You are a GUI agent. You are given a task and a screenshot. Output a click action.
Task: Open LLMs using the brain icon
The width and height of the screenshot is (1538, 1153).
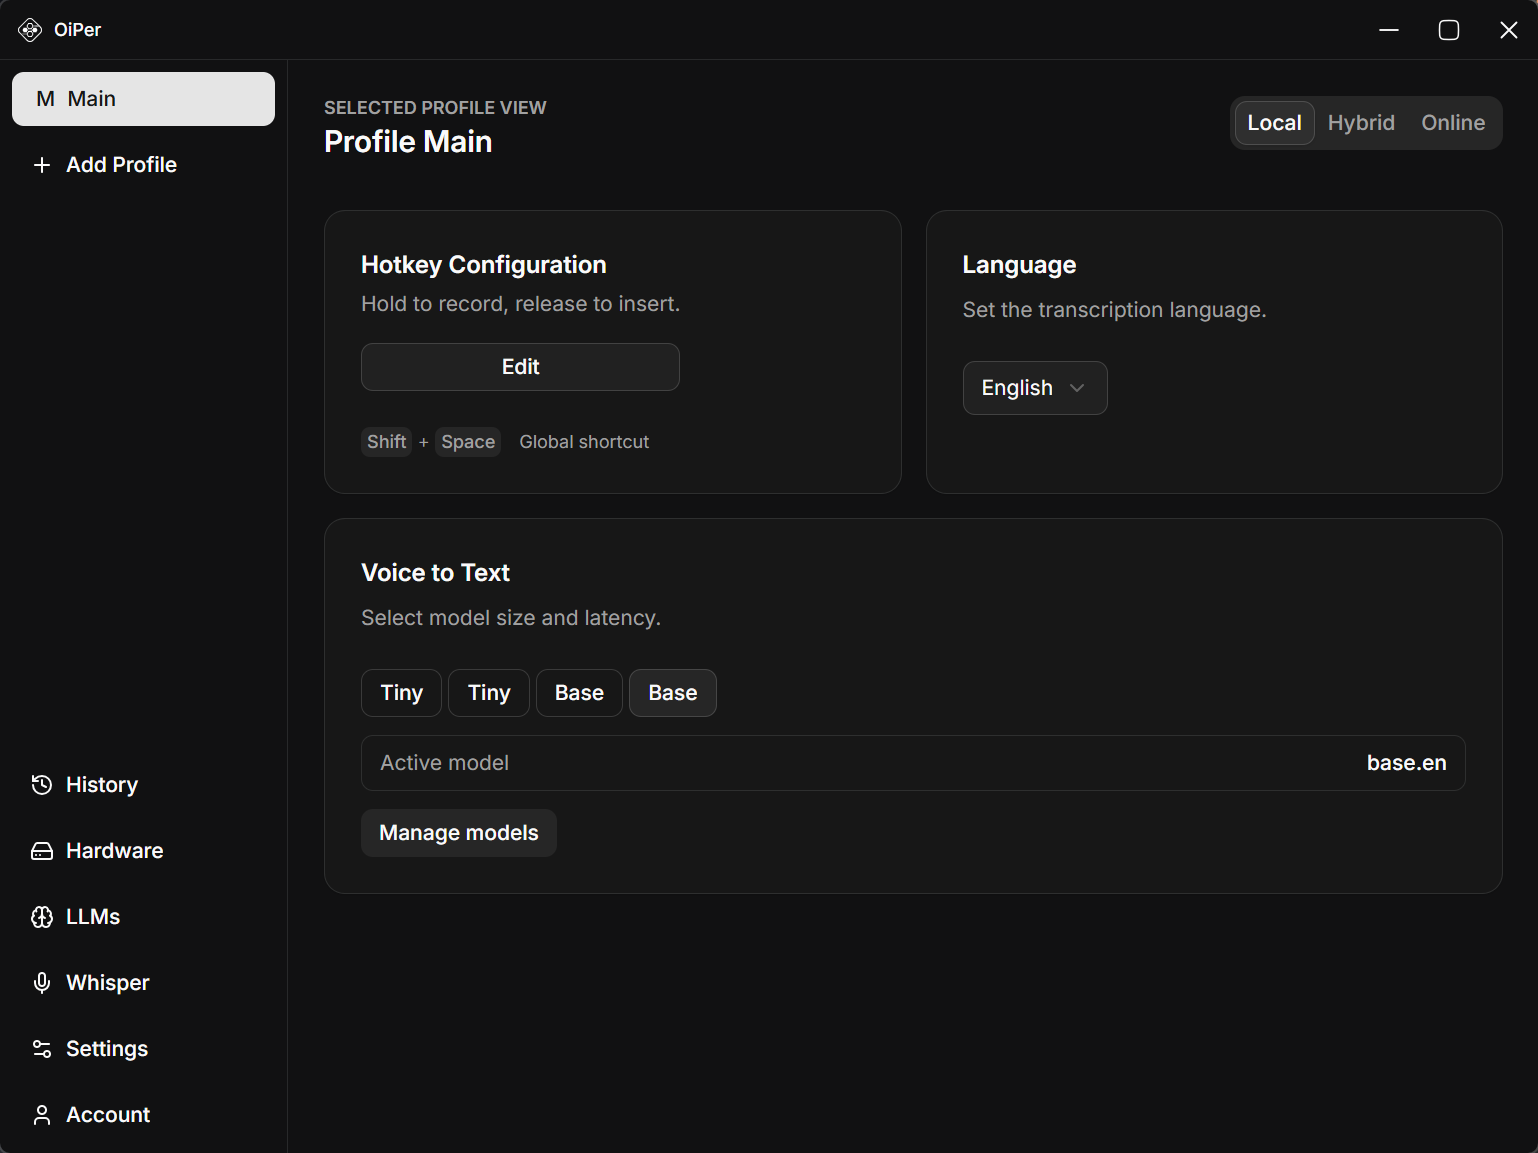click(x=41, y=917)
